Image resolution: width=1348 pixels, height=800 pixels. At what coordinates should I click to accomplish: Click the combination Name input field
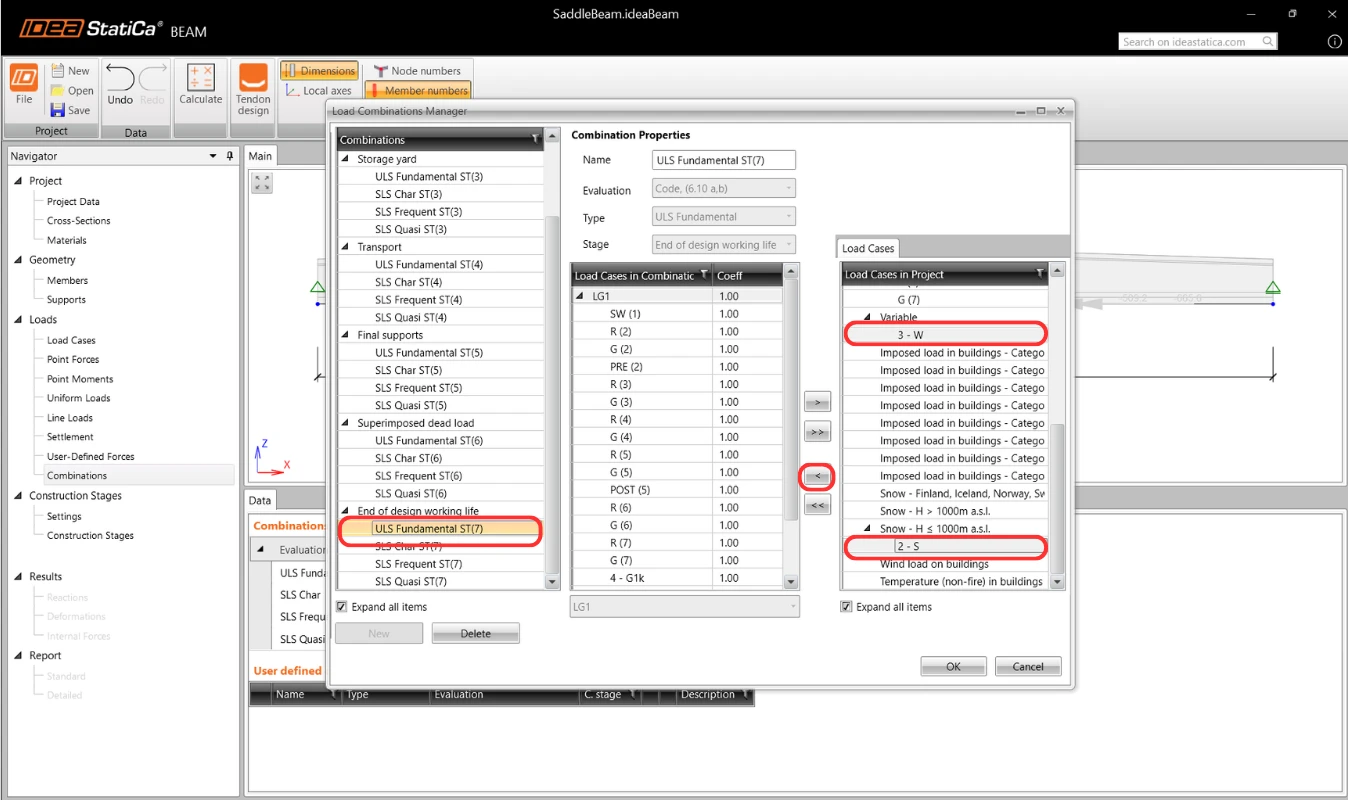[723, 160]
